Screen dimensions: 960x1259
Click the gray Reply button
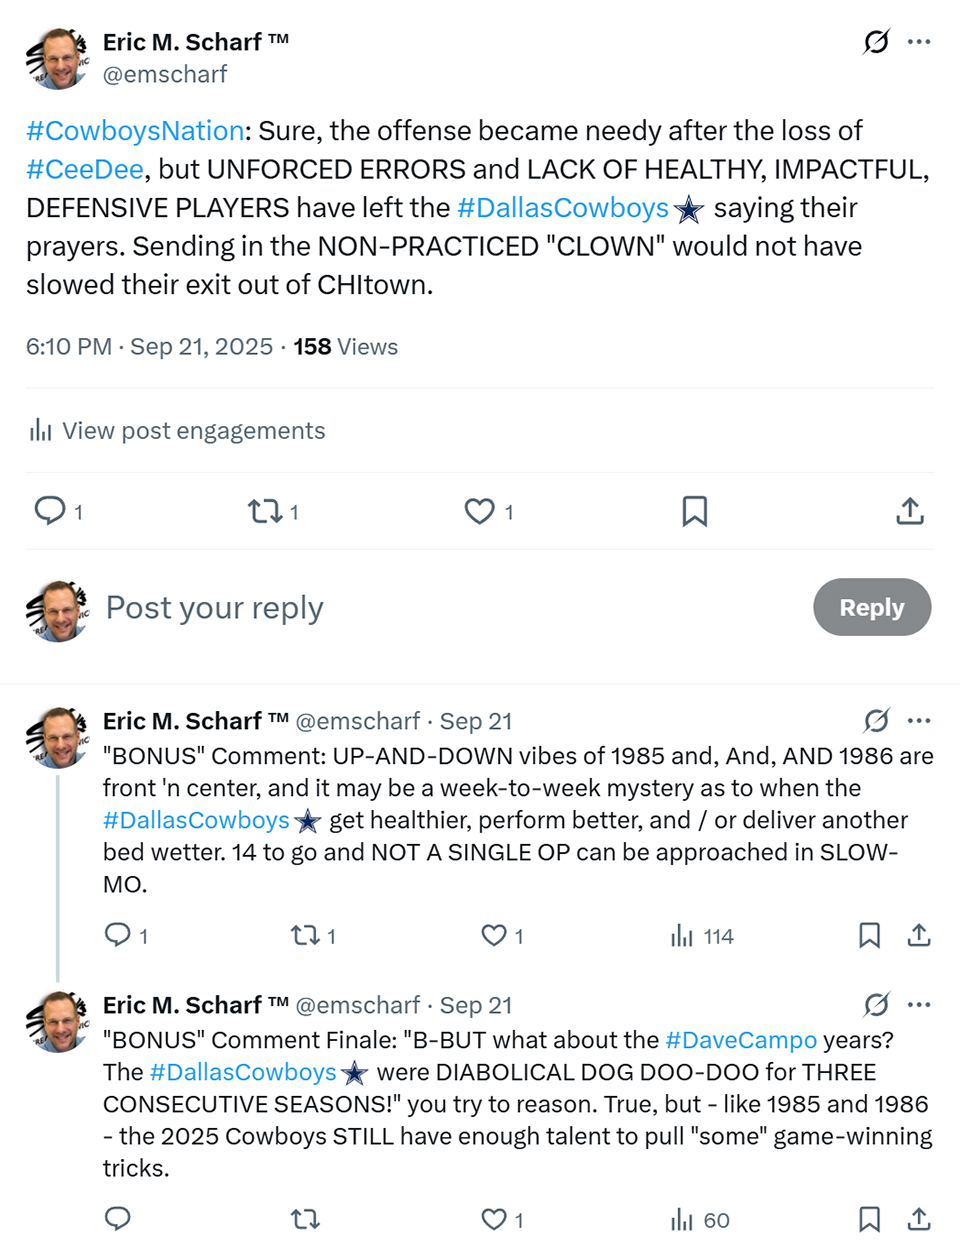[x=872, y=607]
